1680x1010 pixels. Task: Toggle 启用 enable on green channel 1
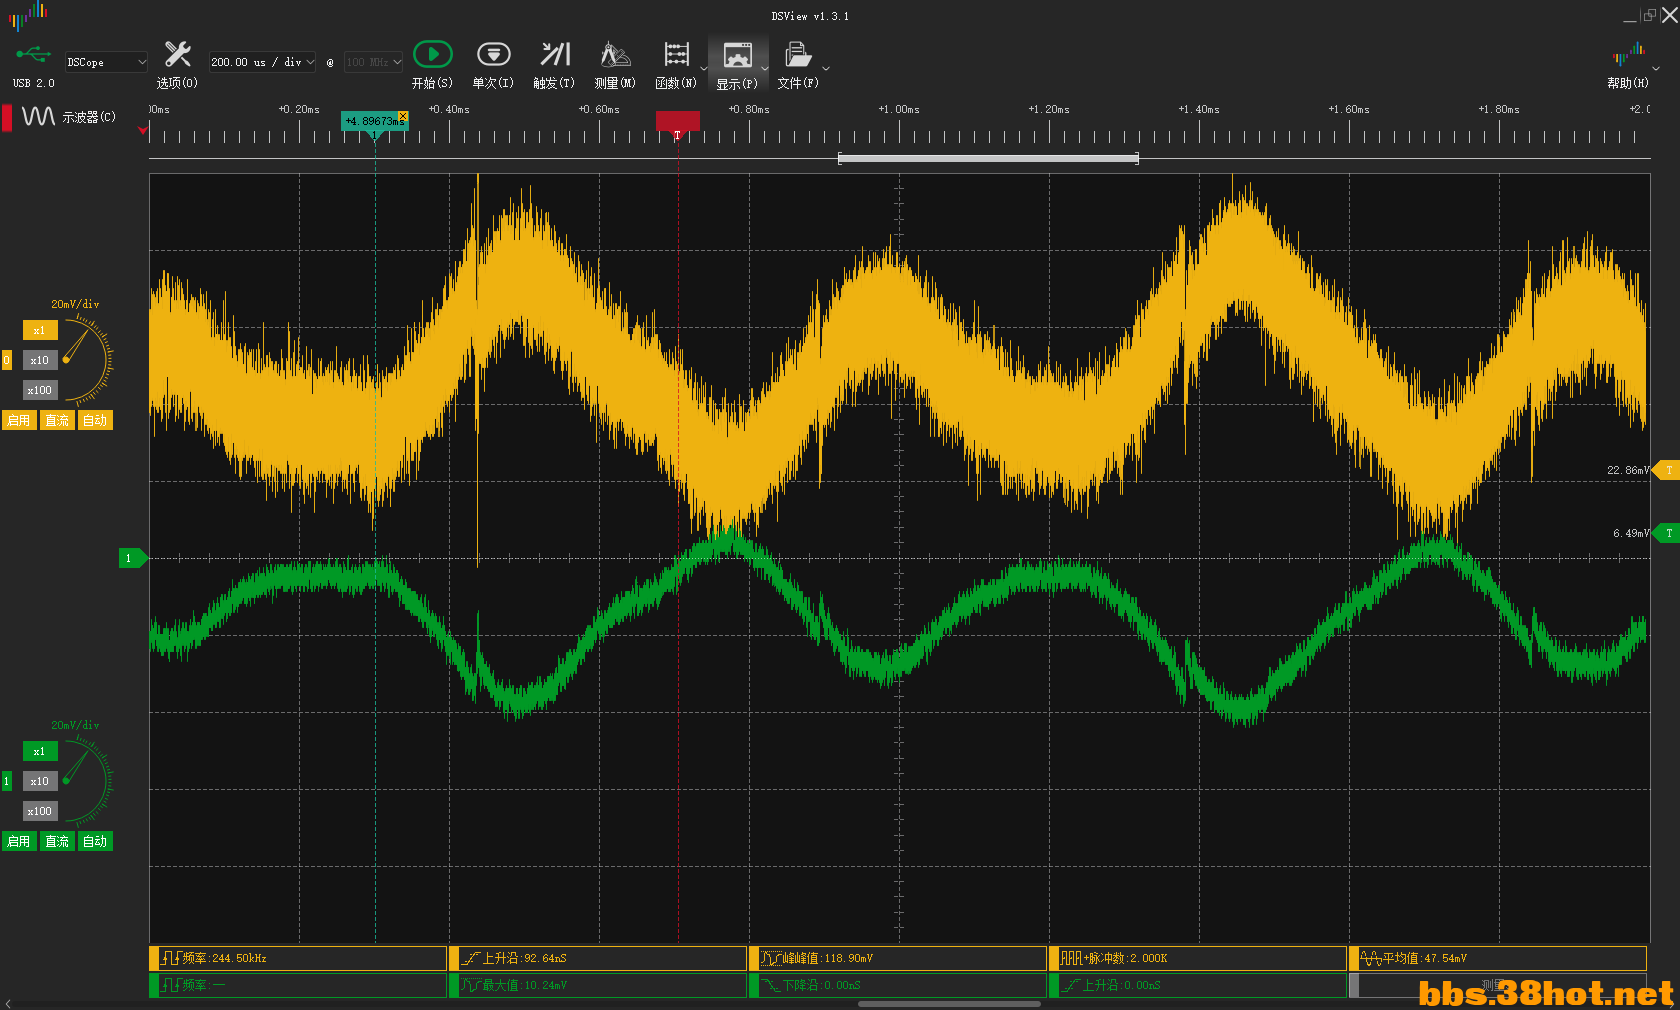click(19, 841)
